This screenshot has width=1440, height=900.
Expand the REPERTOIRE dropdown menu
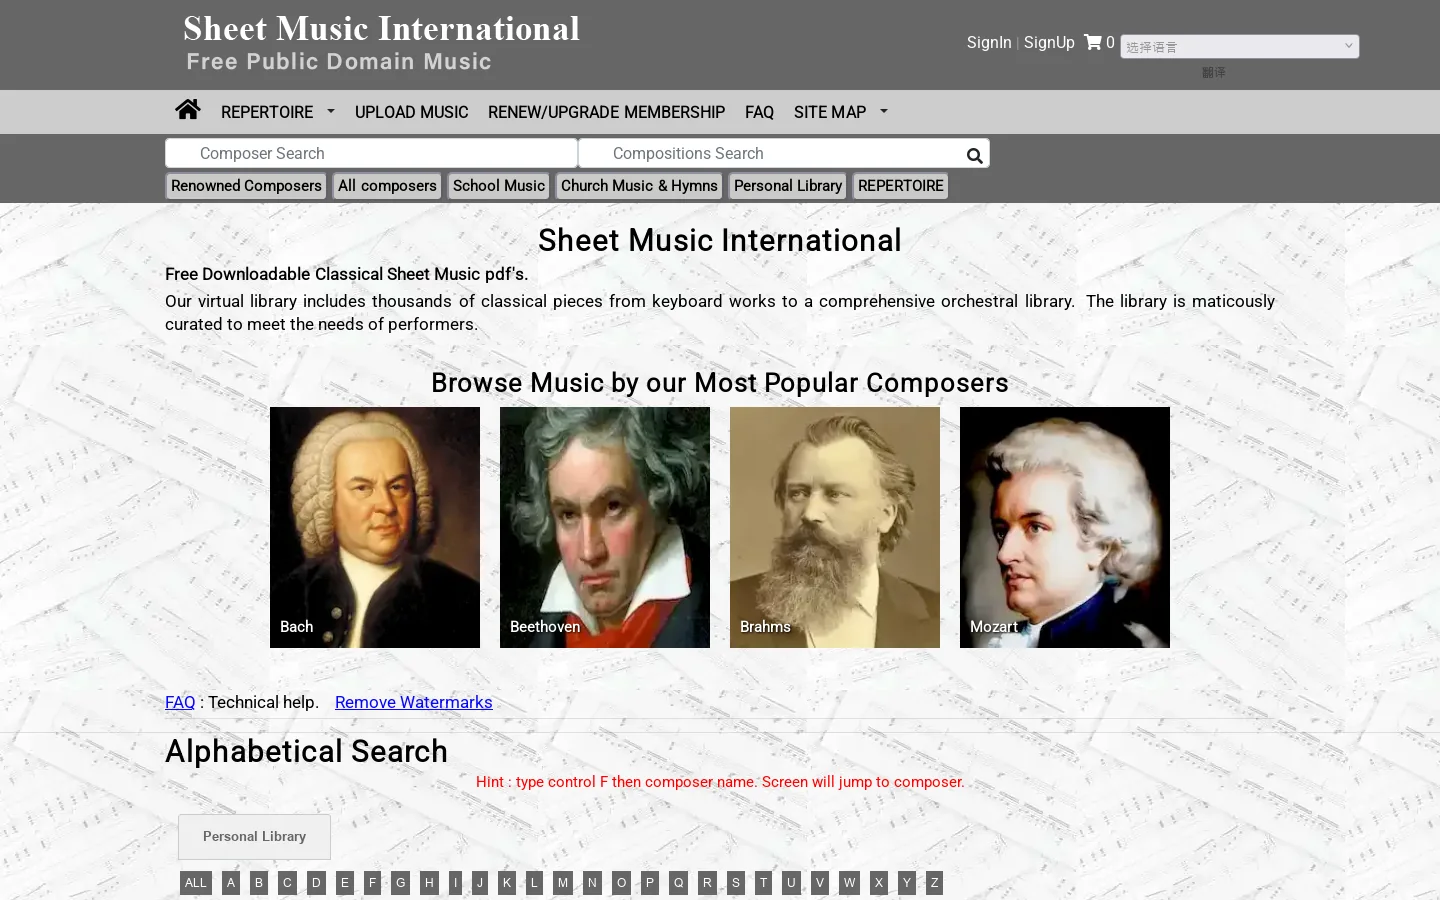pos(277,112)
